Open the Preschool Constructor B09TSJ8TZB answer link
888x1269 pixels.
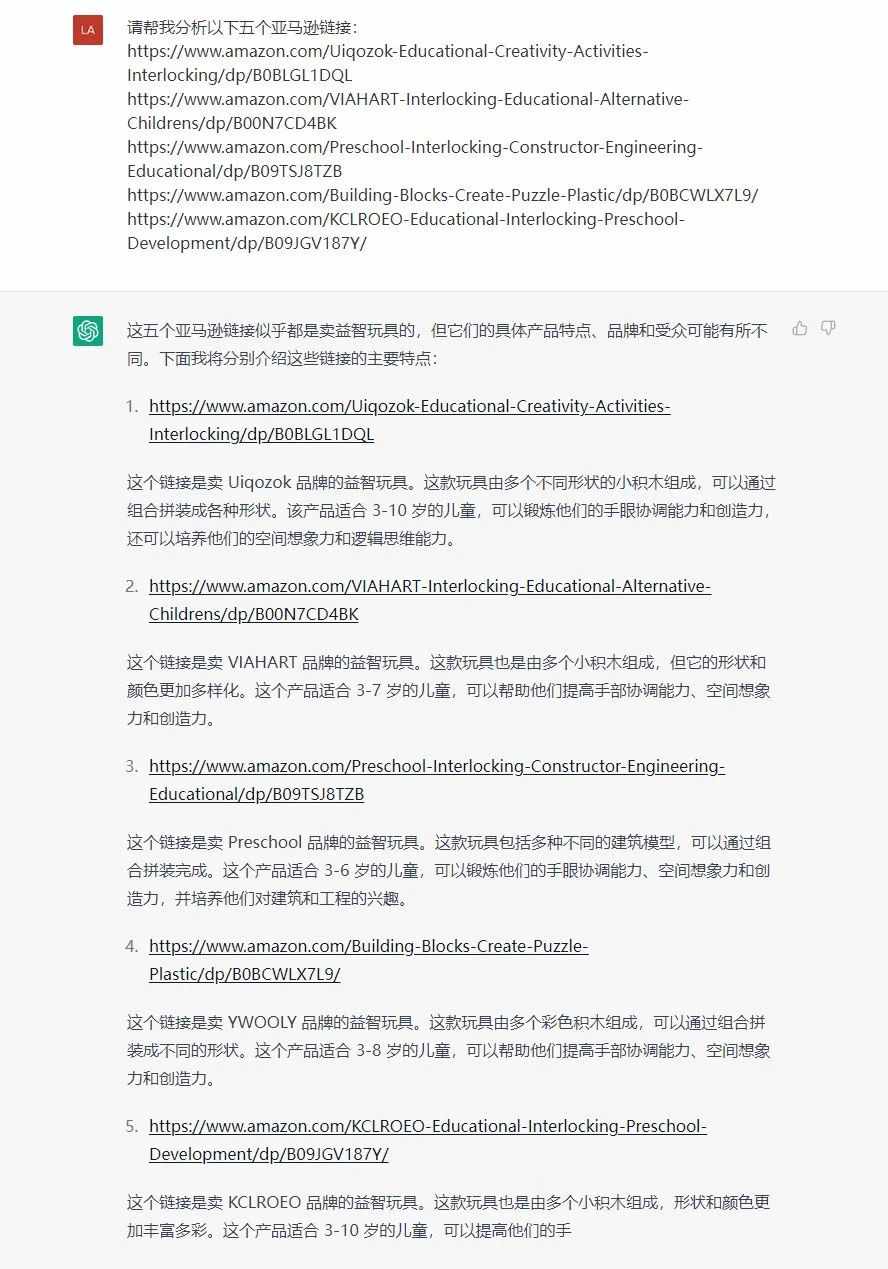(x=437, y=780)
